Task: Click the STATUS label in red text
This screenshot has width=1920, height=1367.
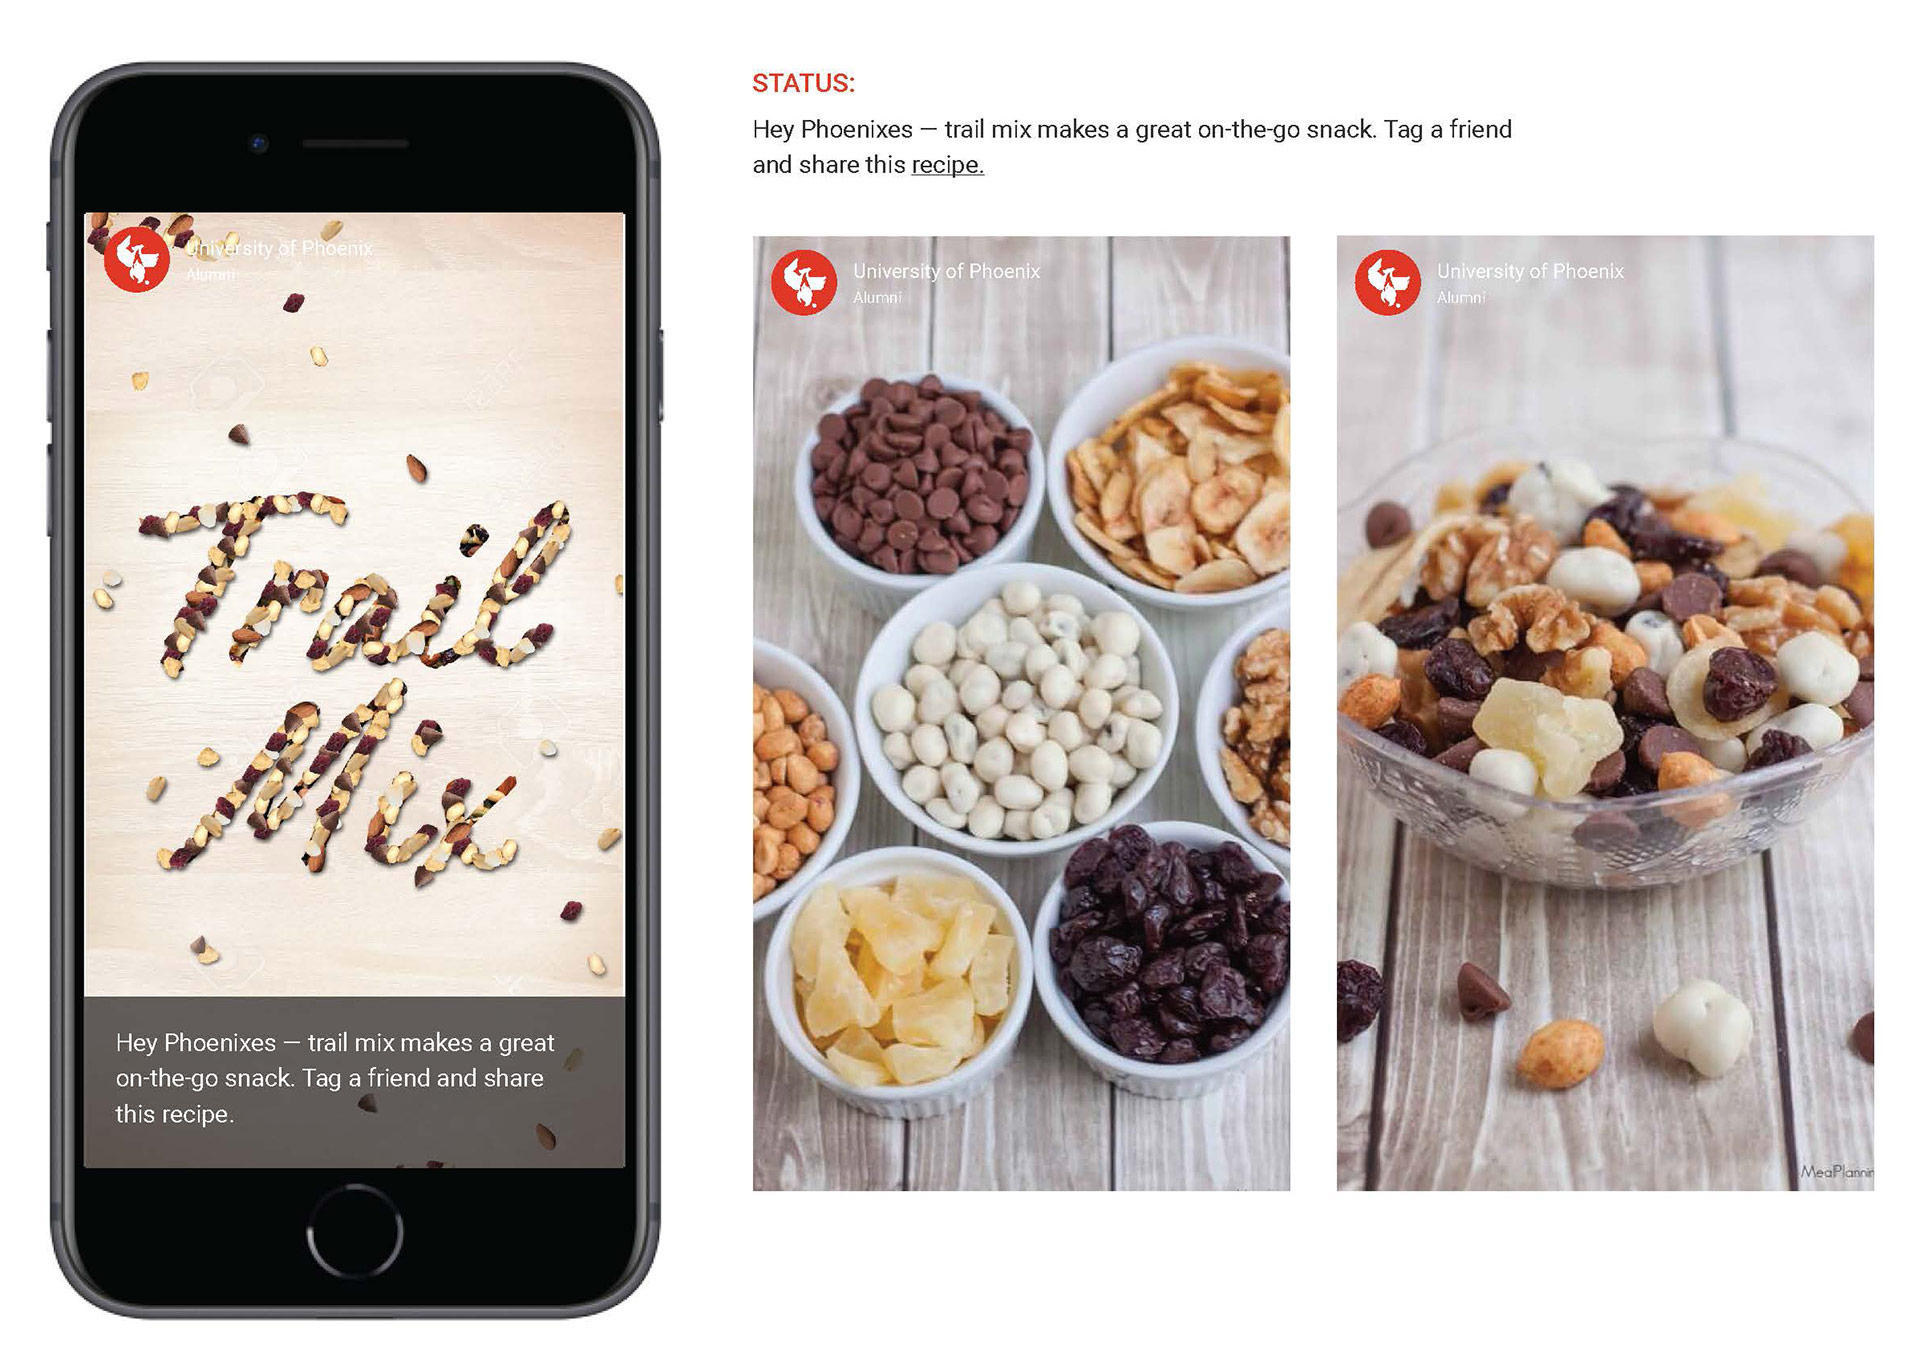Action: point(799,84)
